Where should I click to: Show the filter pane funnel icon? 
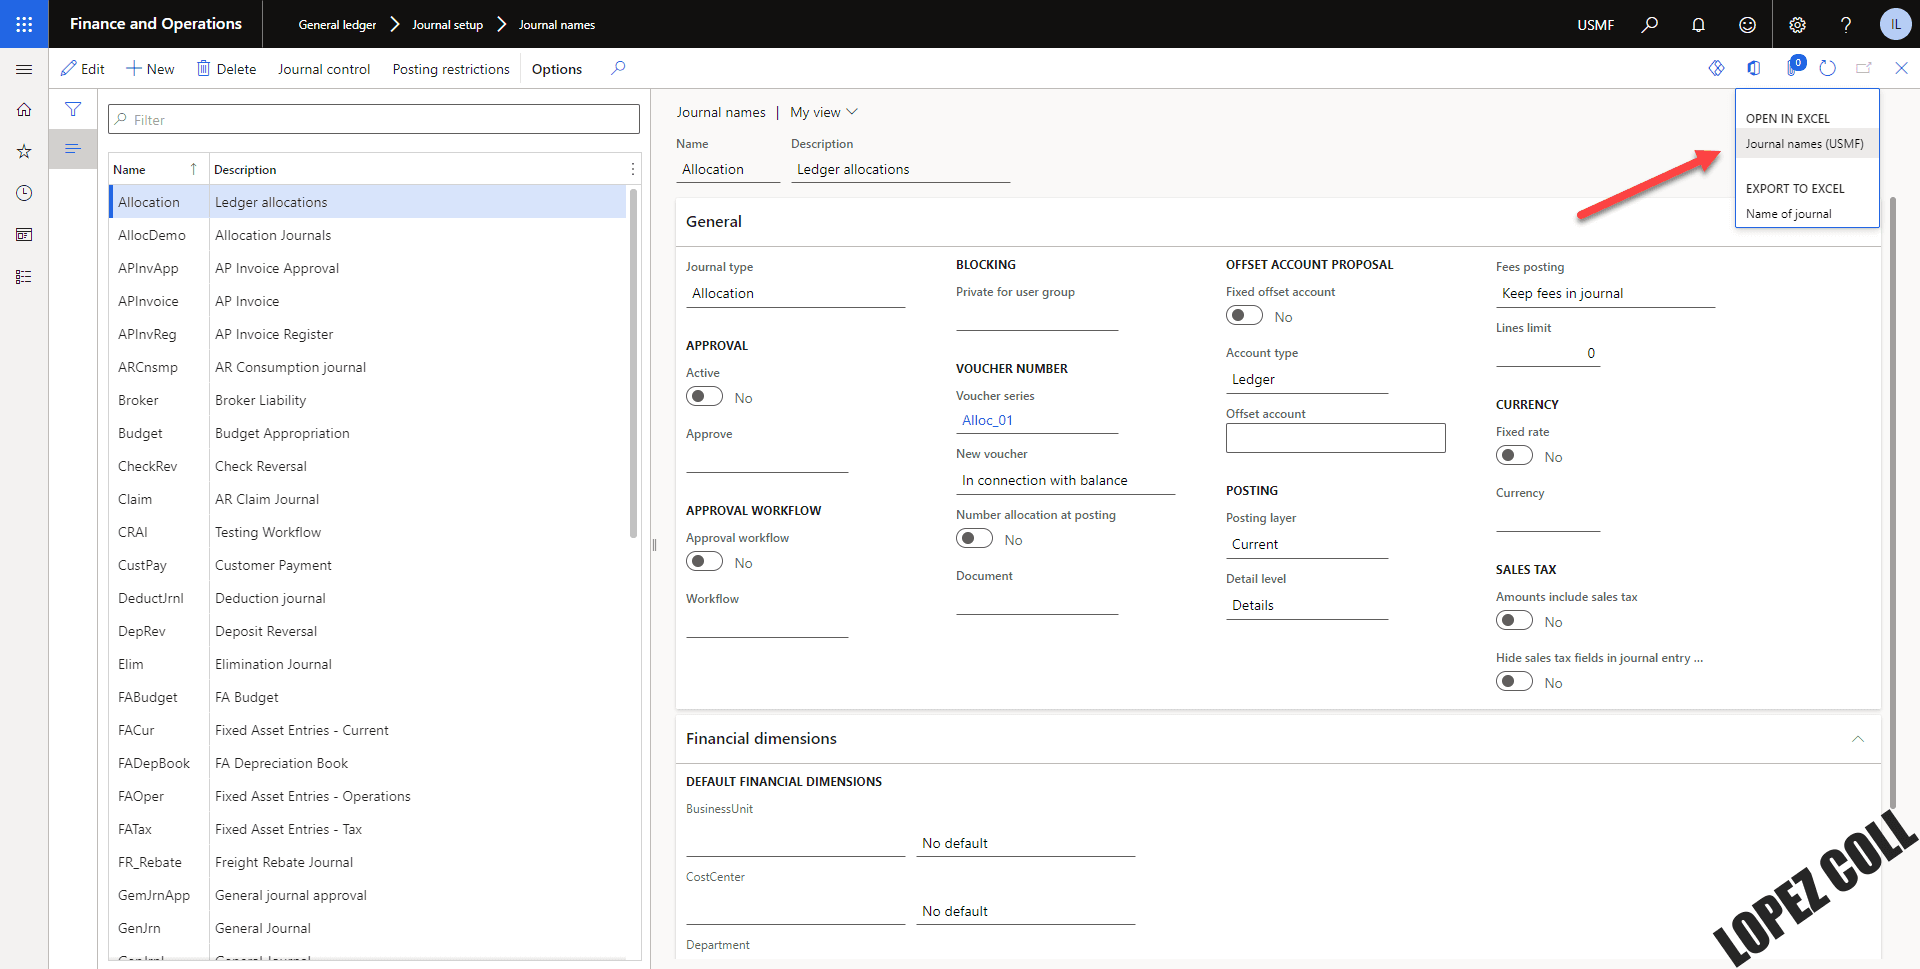click(73, 109)
